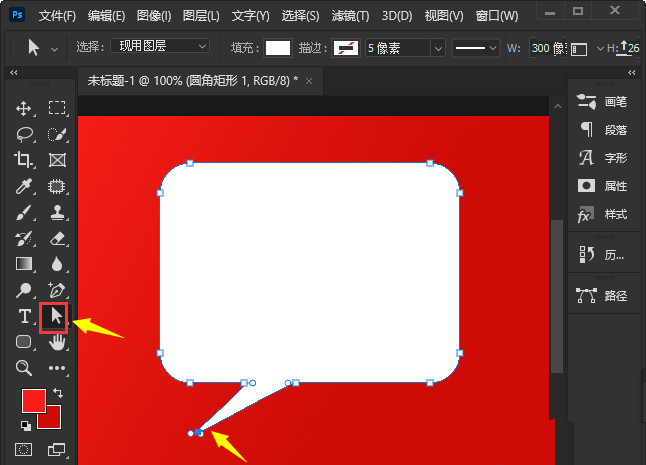
Task: Select the Frame tool
Action: (x=57, y=160)
